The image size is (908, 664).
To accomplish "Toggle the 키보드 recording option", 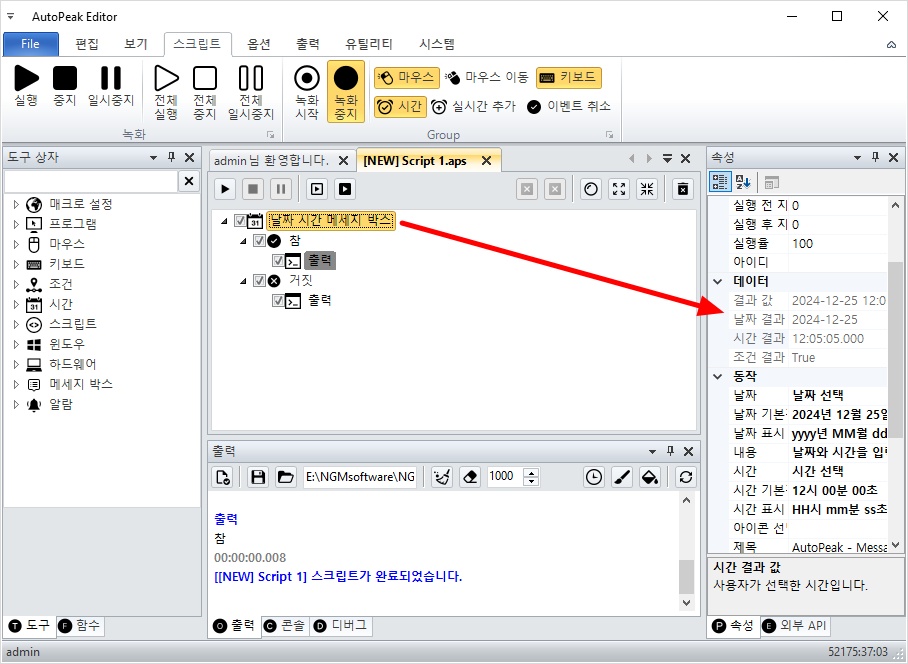I will pos(569,77).
